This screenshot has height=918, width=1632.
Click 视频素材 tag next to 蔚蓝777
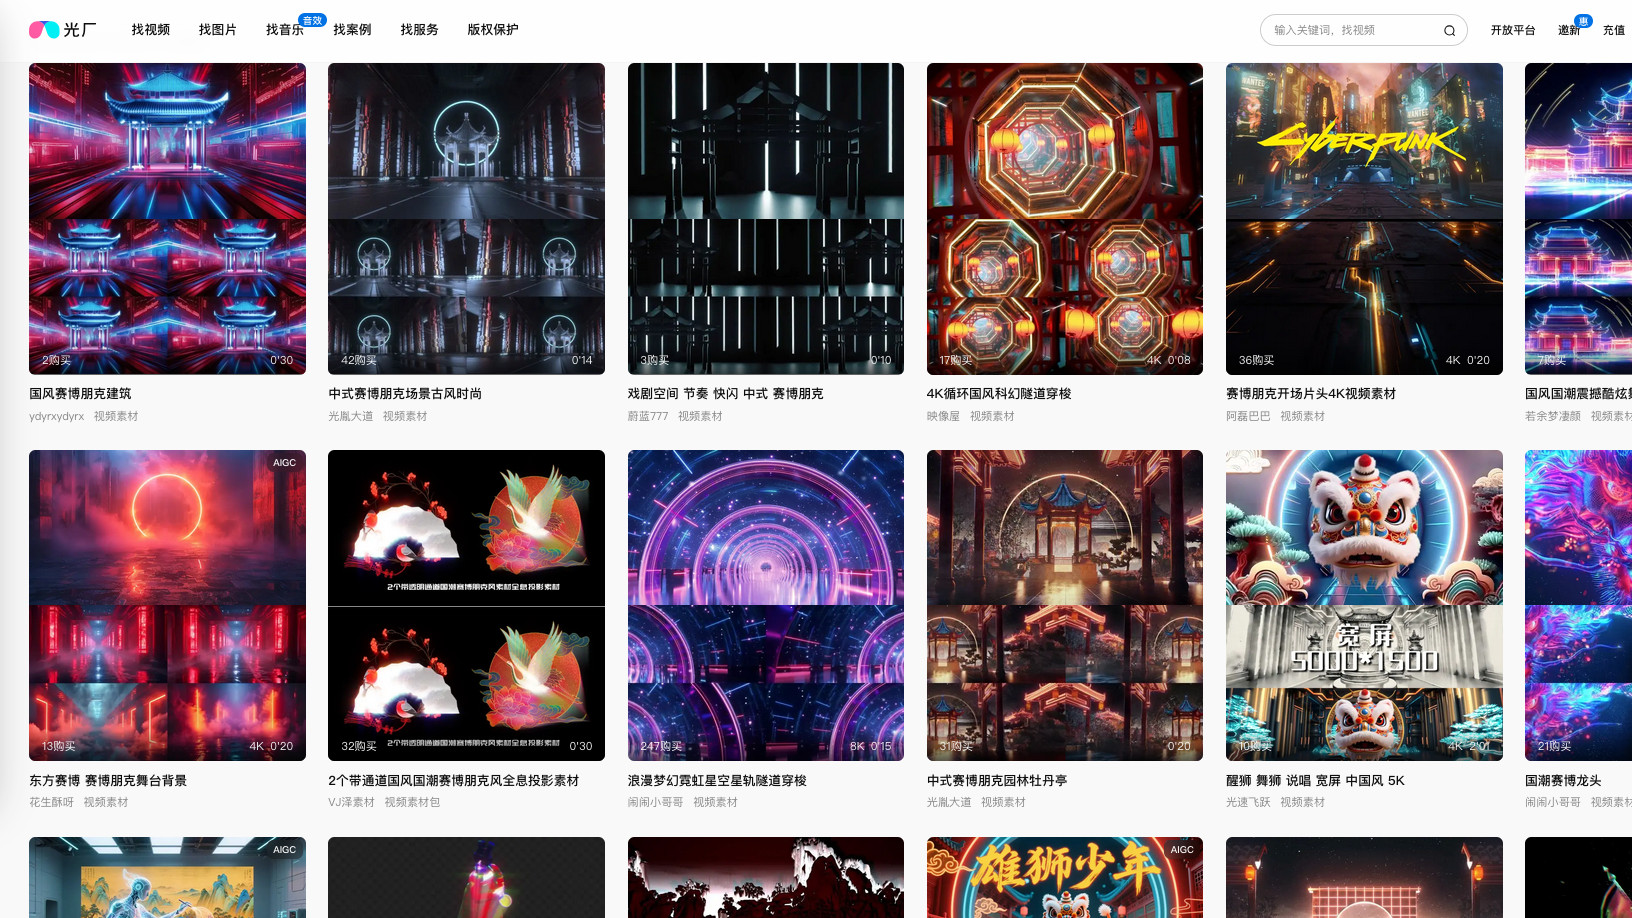tap(700, 416)
